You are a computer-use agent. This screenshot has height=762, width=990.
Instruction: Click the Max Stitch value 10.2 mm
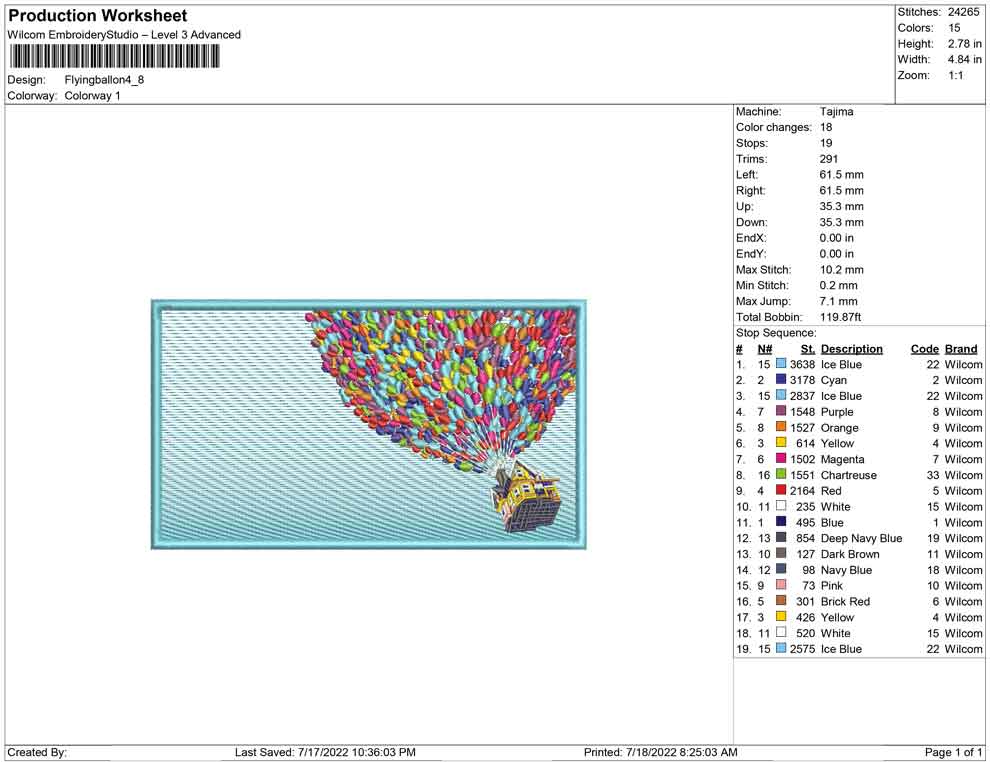(842, 270)
